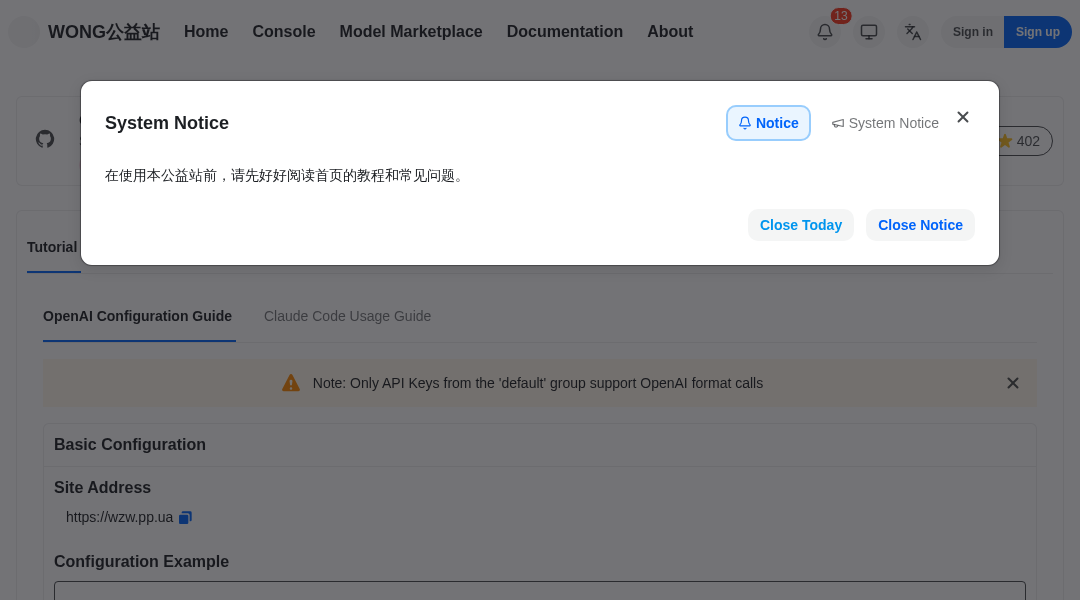Copy the site address https://wzw.pp.ua
Screen dimensions: 1080x600
(x=185, y=517)
